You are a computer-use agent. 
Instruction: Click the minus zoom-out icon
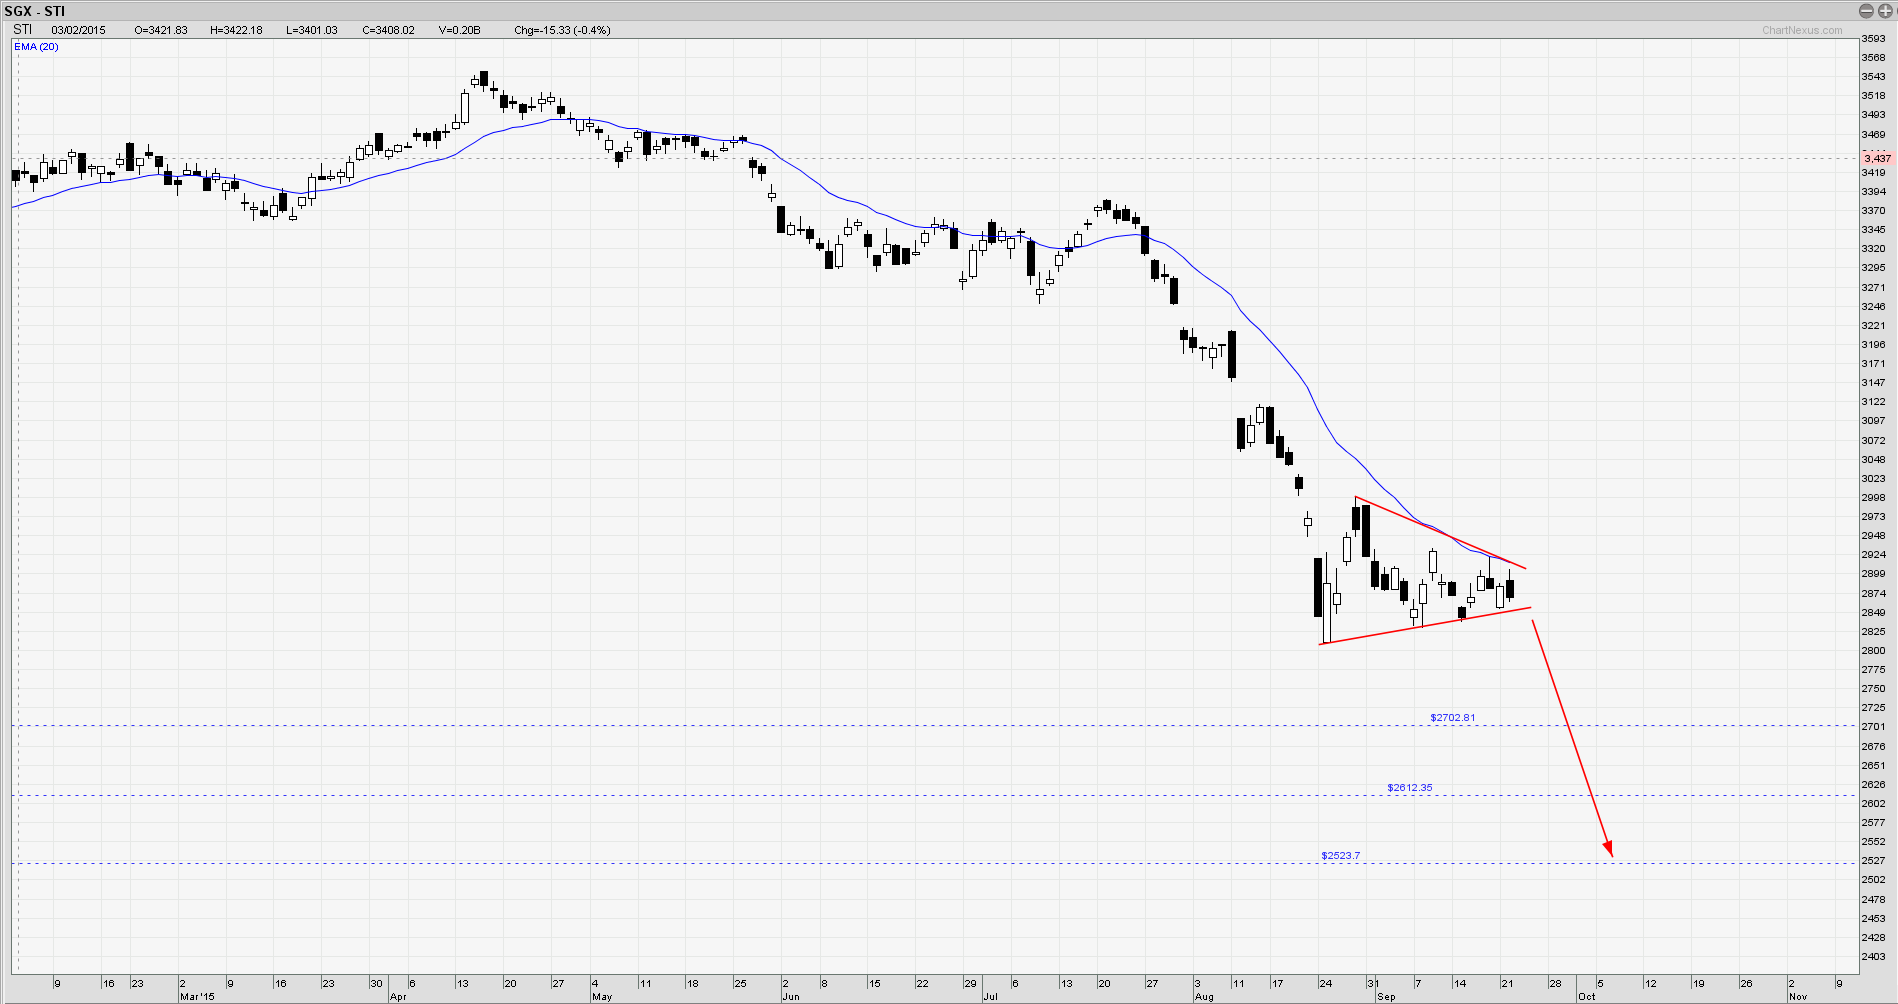1866,11
